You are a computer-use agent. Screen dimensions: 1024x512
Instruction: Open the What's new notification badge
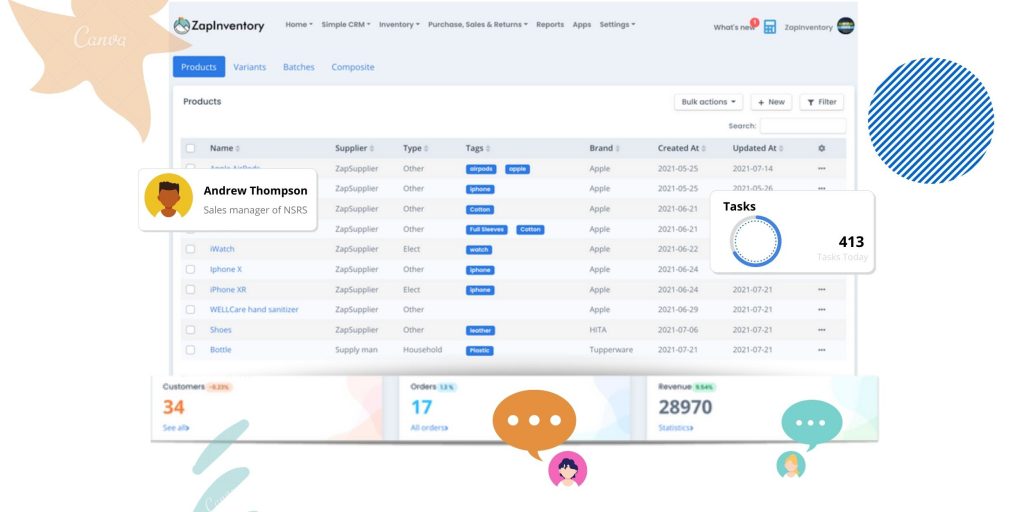click(754, 22)
